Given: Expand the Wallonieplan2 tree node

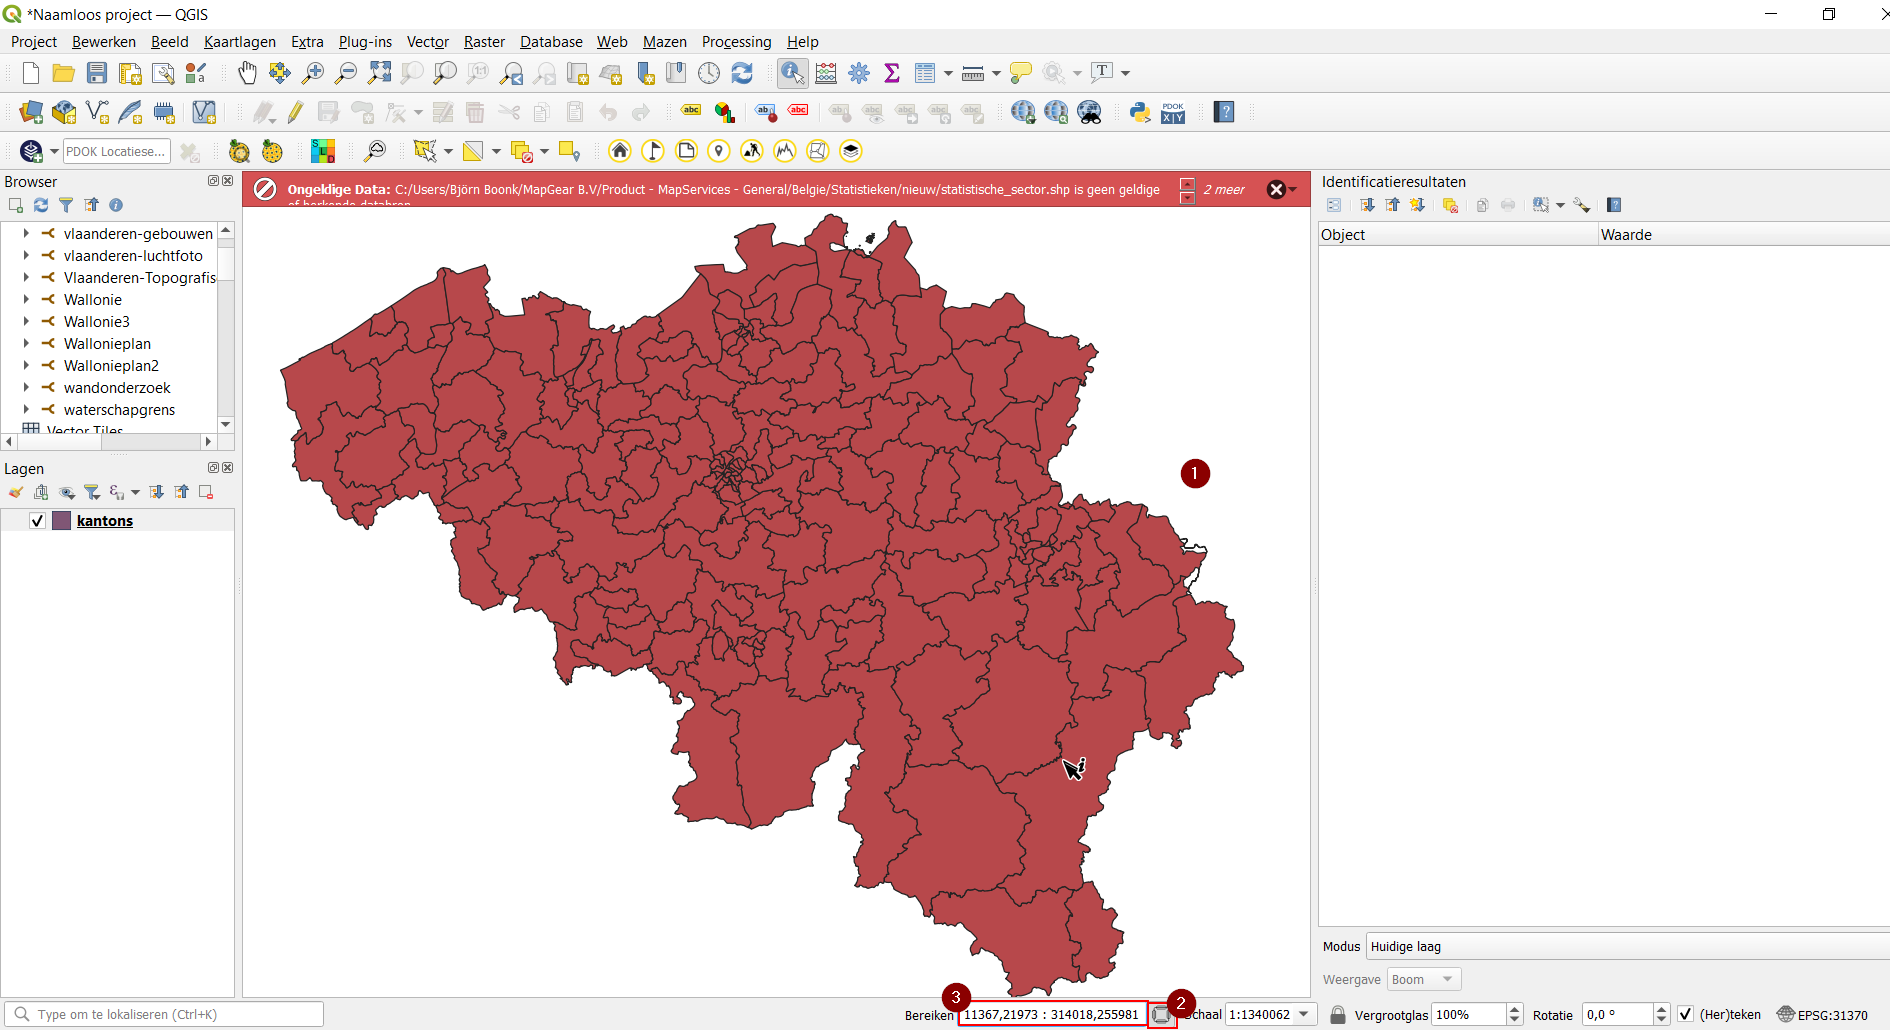Looking at the screenshot, I should (26, 365).
